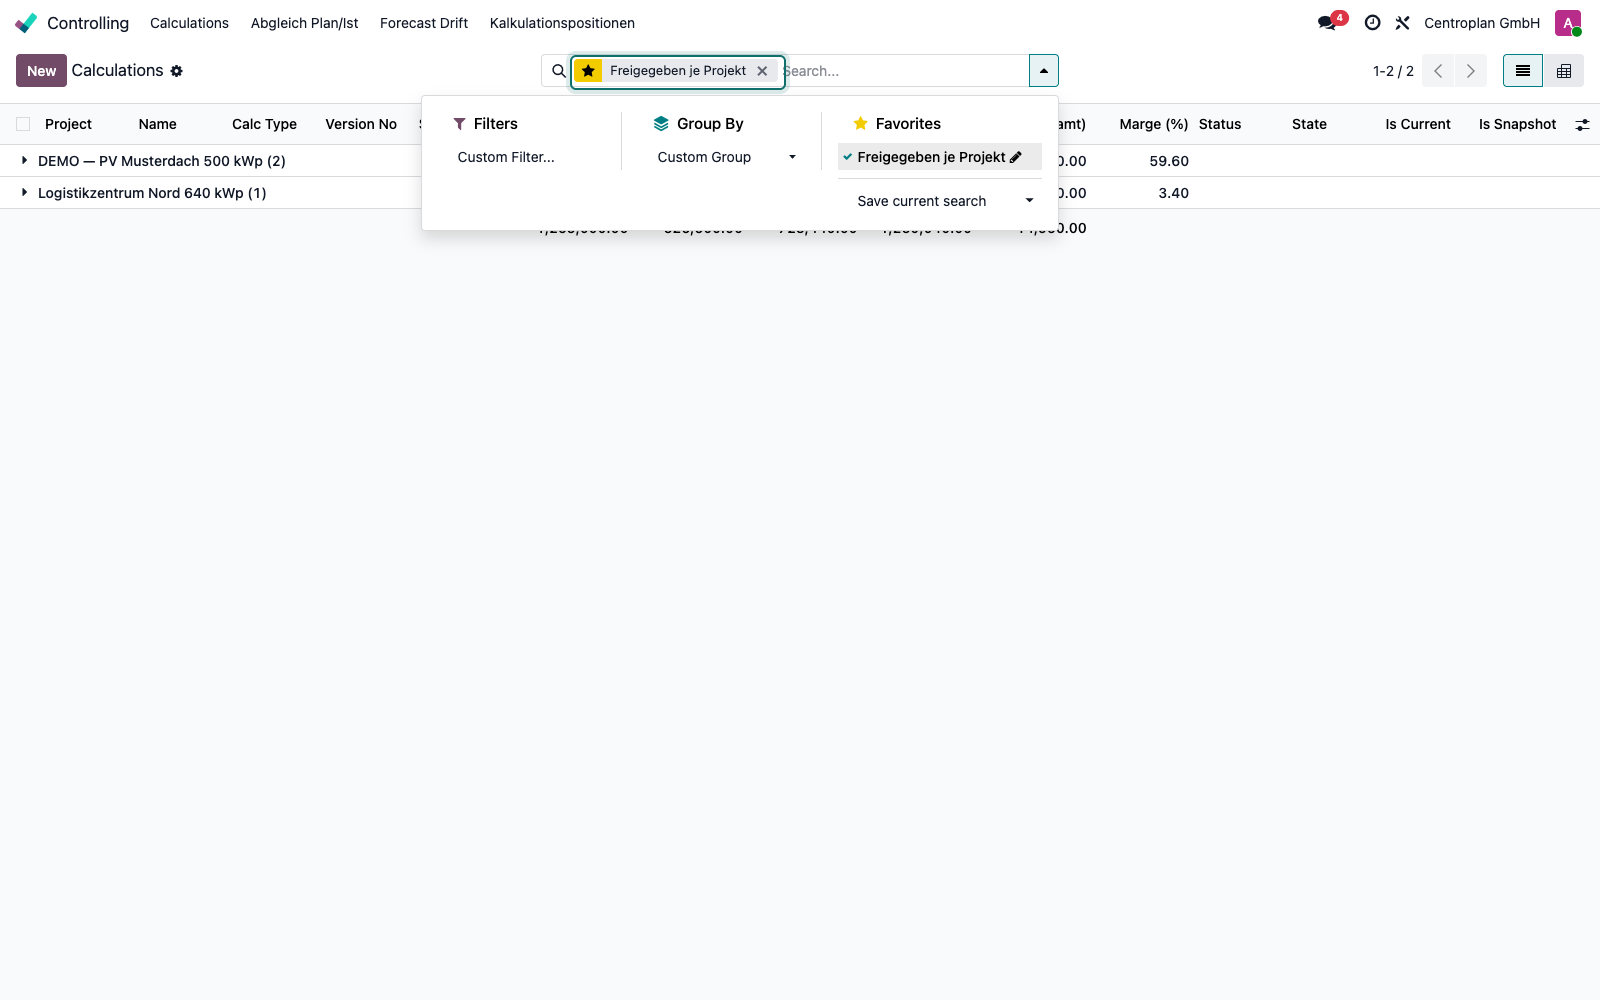Switch to list view
This screenshot has height=1000, width=1600.
click(1523, 71)
